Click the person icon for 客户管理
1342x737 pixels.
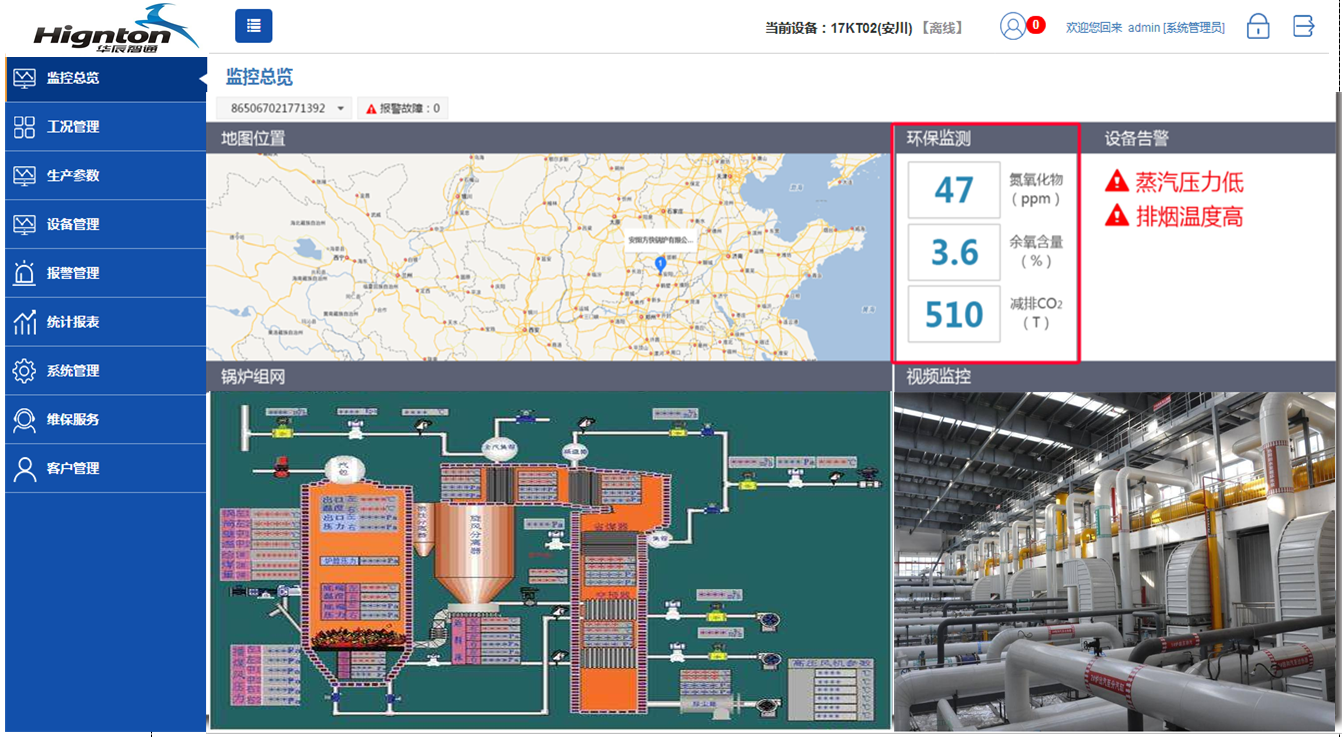[x=24, y=468]
